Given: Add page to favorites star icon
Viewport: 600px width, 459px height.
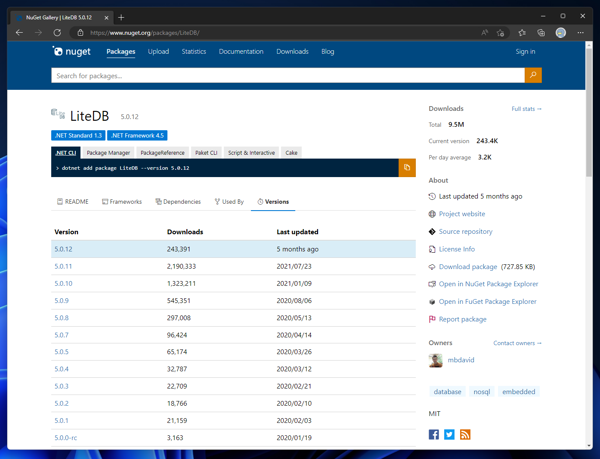Looking at the screenshot, I should [500, 33].
